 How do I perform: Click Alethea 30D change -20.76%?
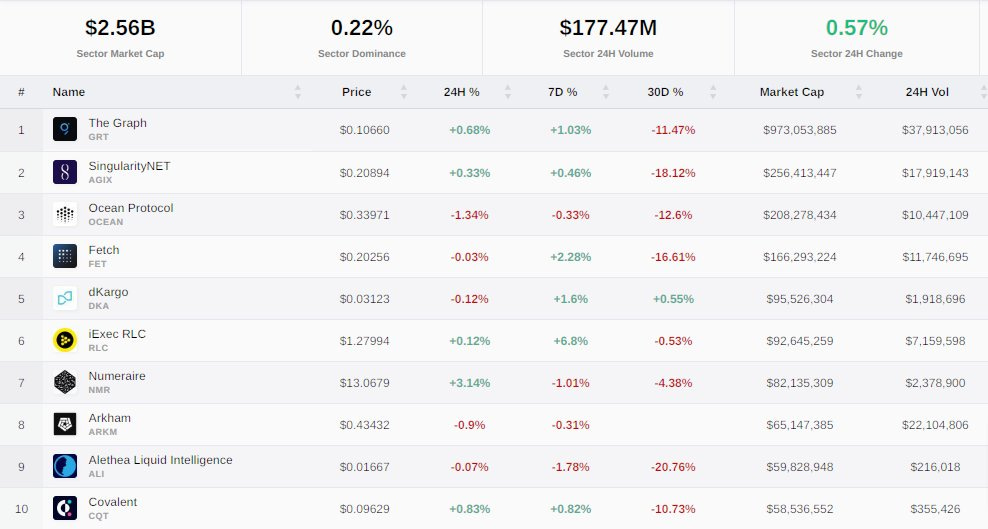point(673,467)
